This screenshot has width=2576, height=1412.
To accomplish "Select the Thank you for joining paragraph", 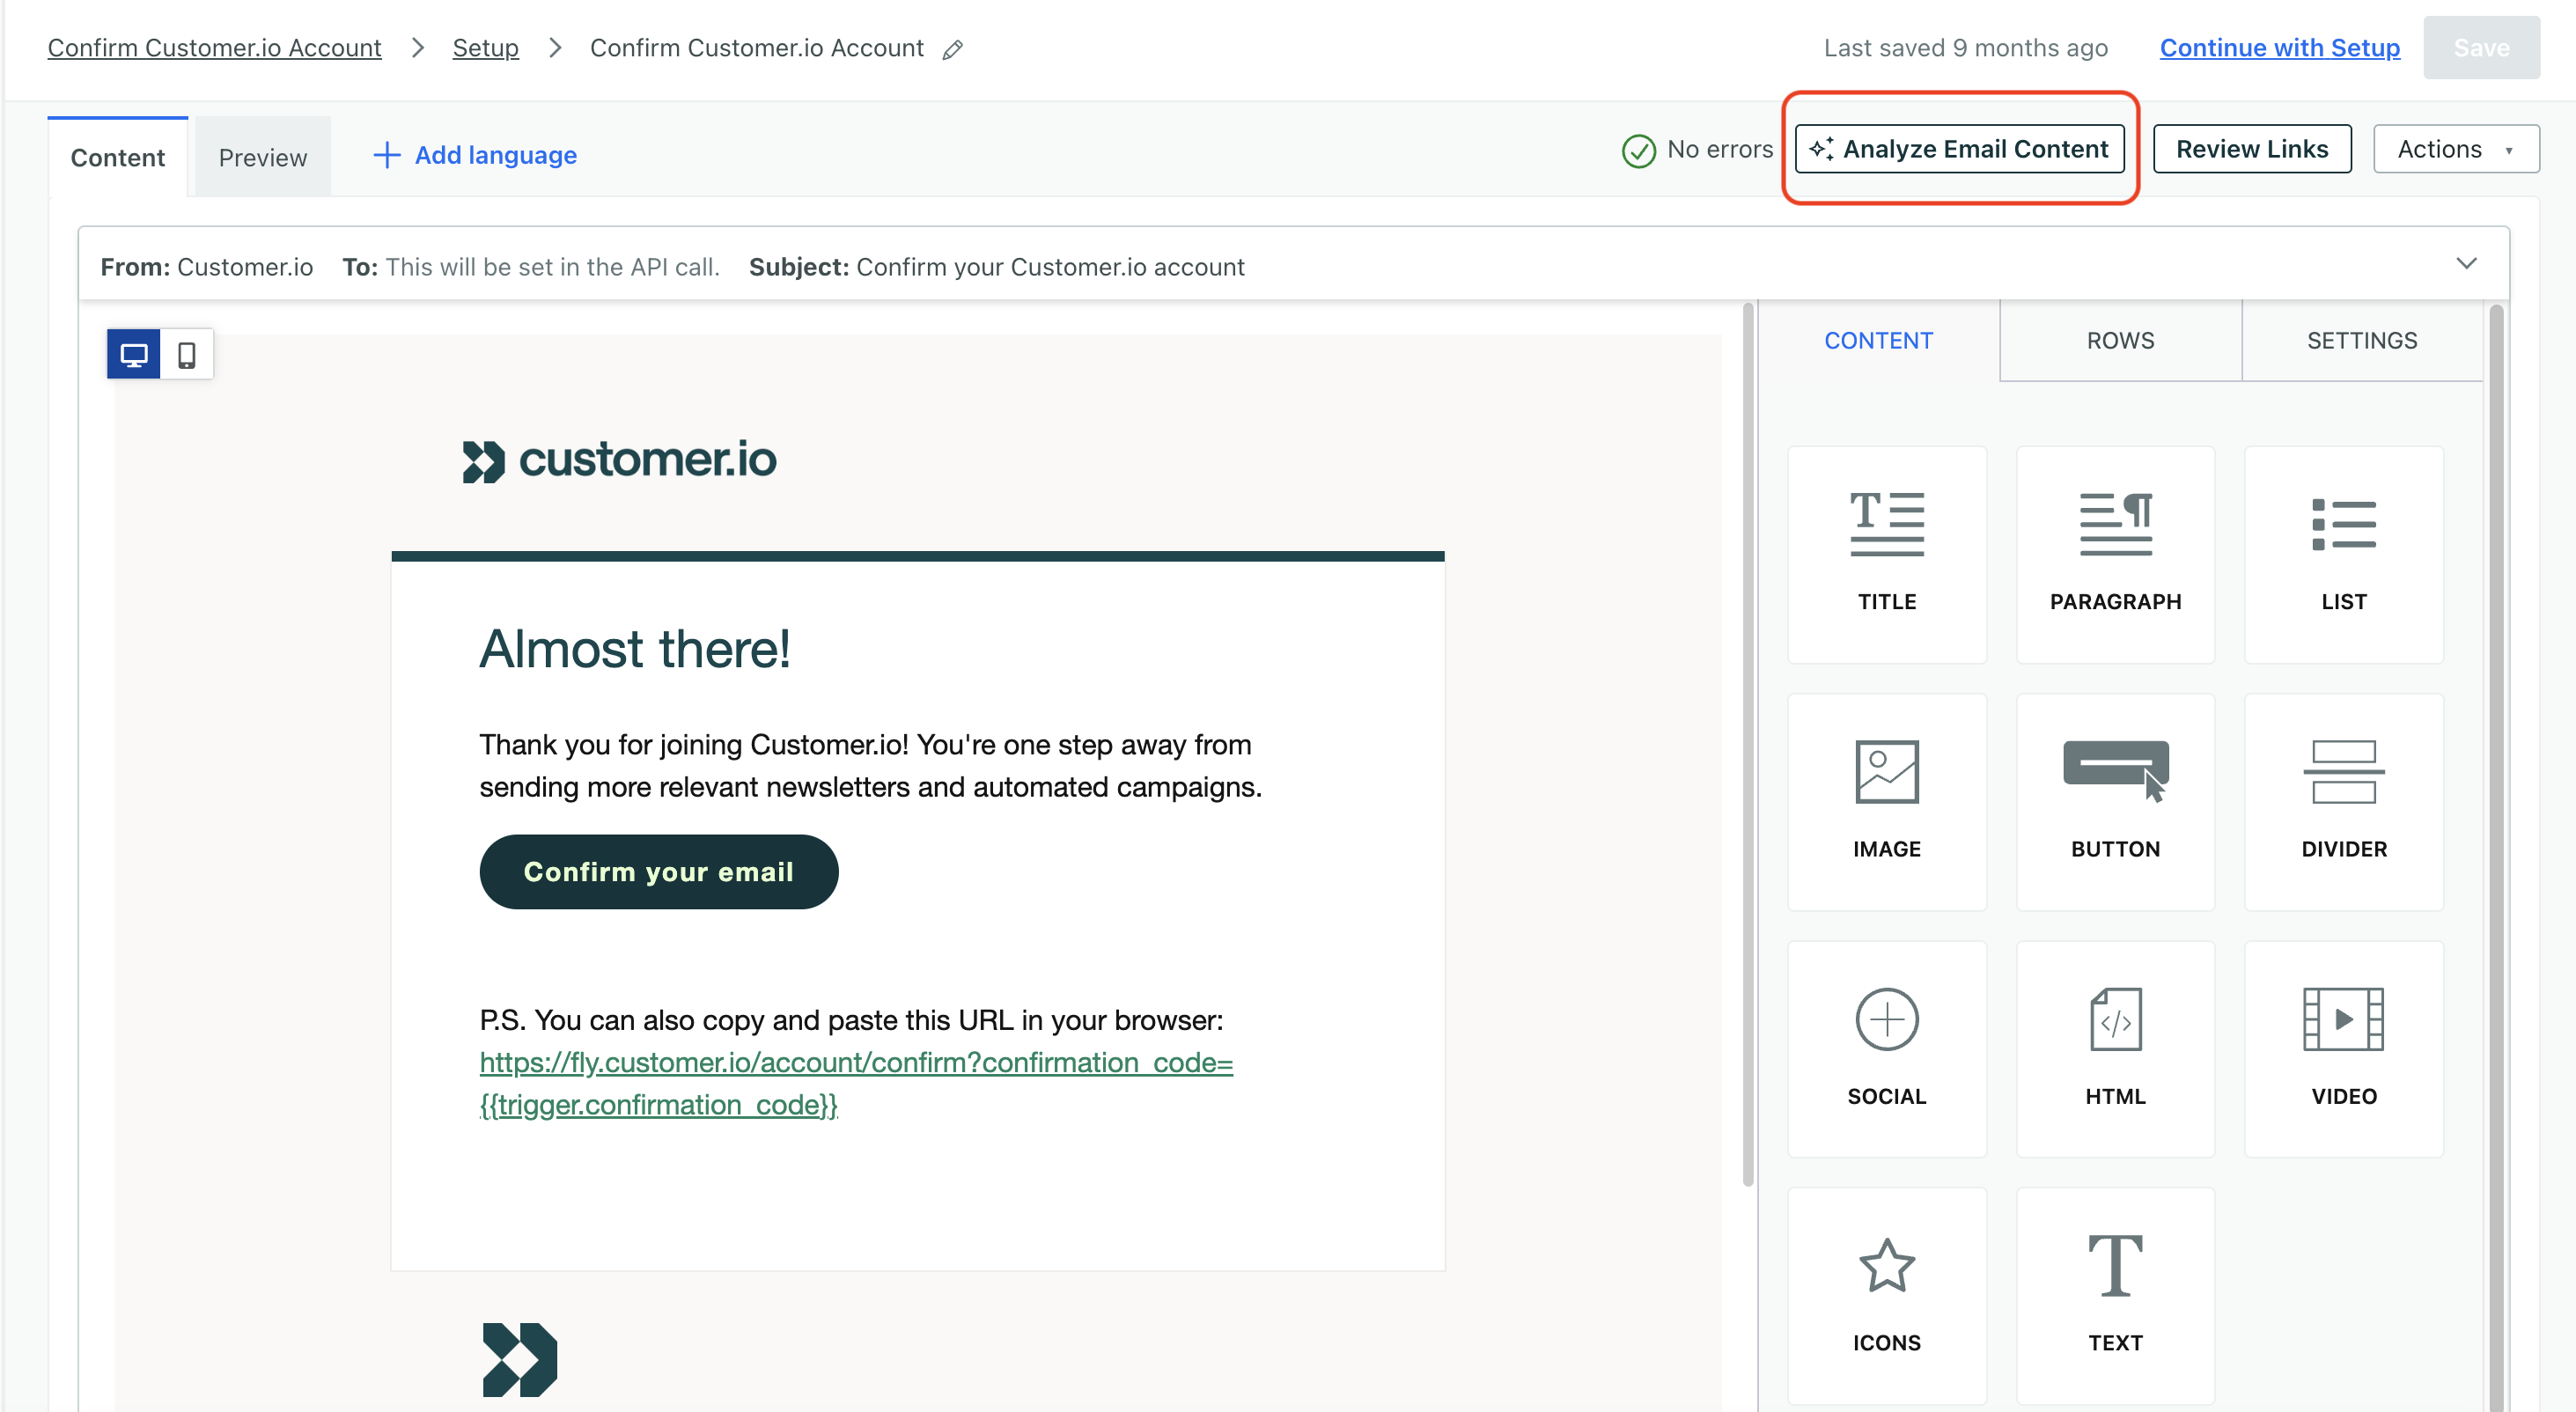I will pos(870,765).
